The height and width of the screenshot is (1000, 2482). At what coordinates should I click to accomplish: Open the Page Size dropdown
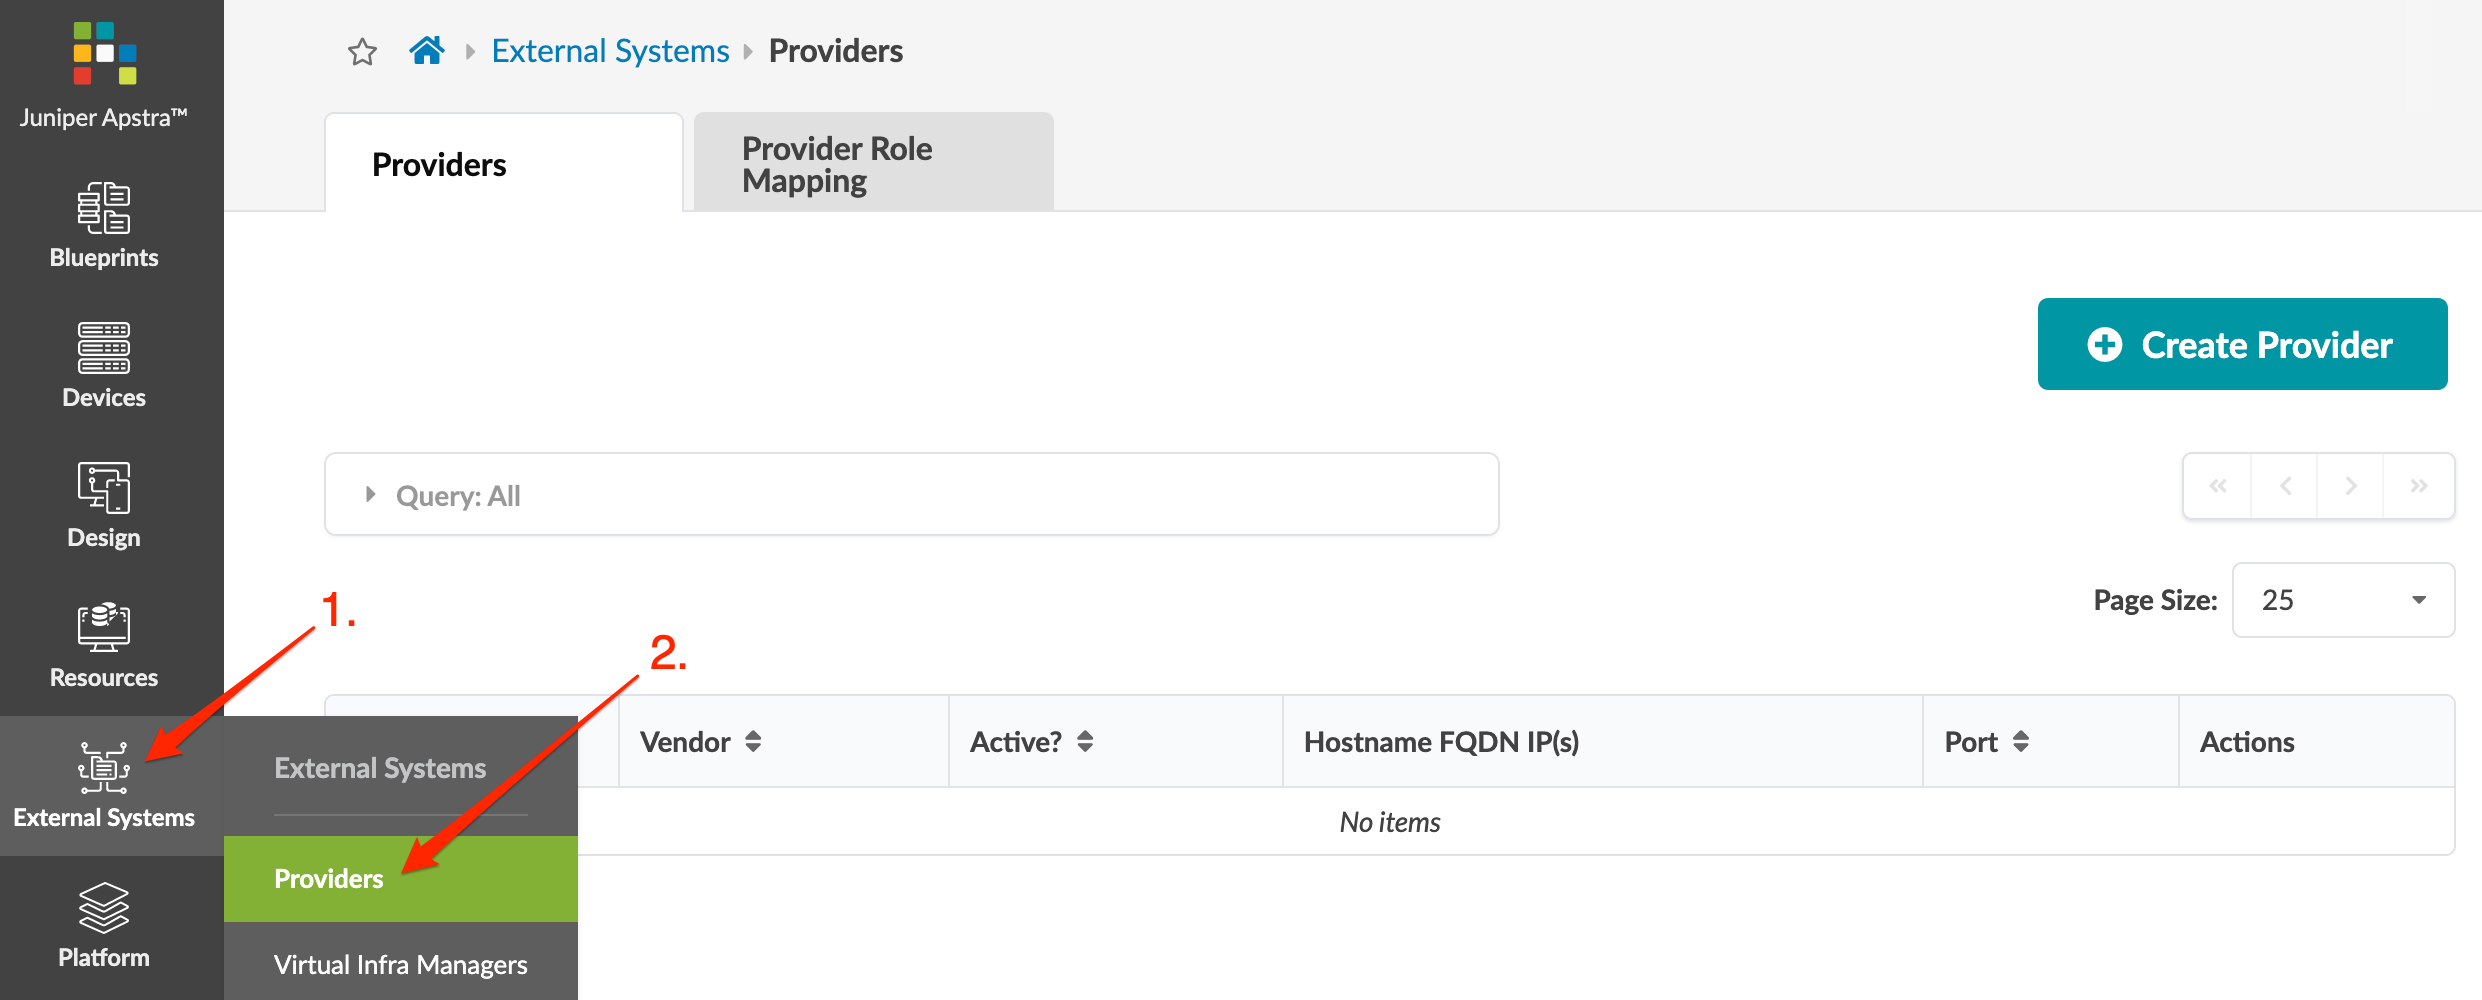click(x=2343, y=600)
